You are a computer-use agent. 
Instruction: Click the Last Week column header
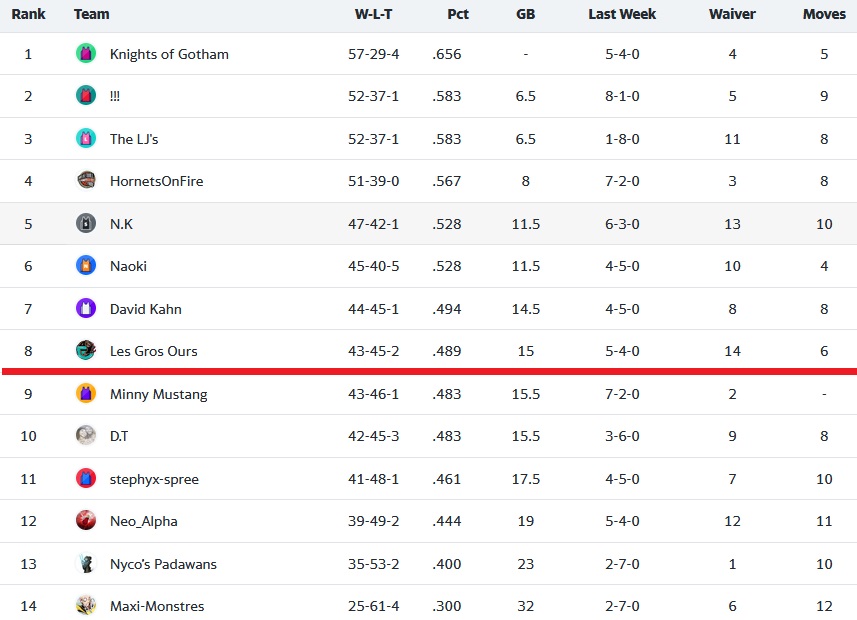(622, 14)
